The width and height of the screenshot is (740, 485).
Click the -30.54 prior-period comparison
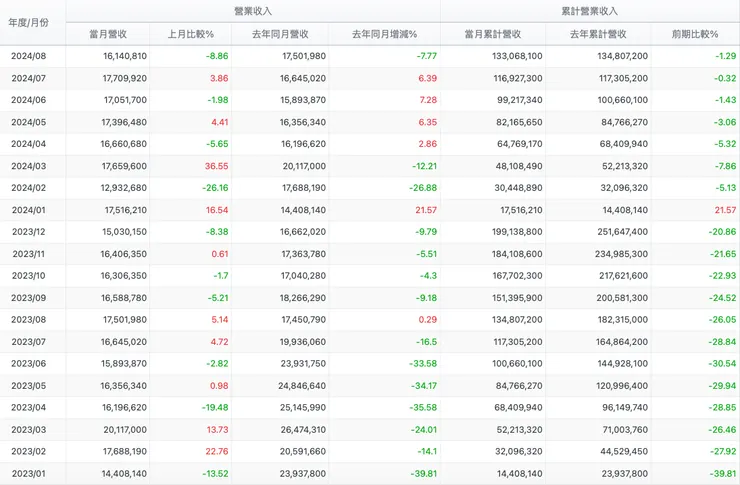coord(723,363)
